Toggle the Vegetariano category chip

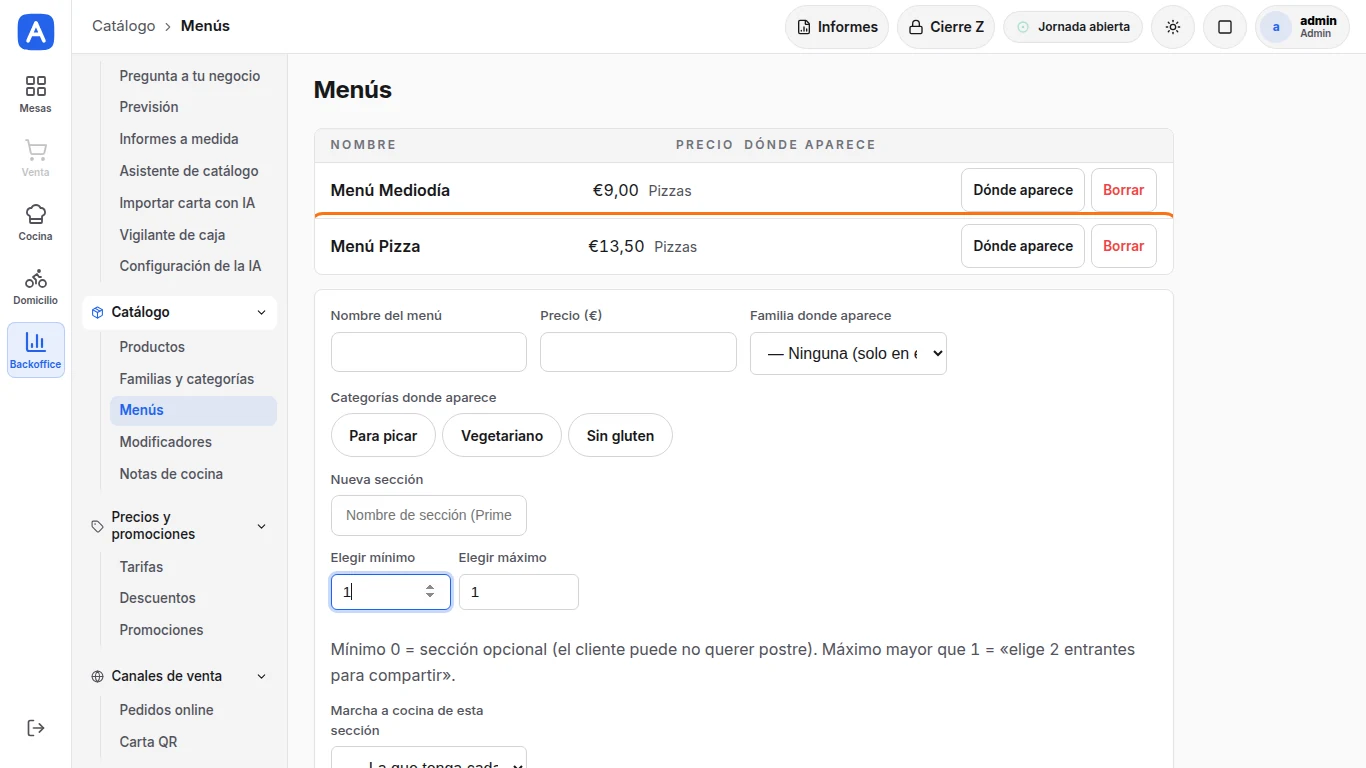coord(502,436)
